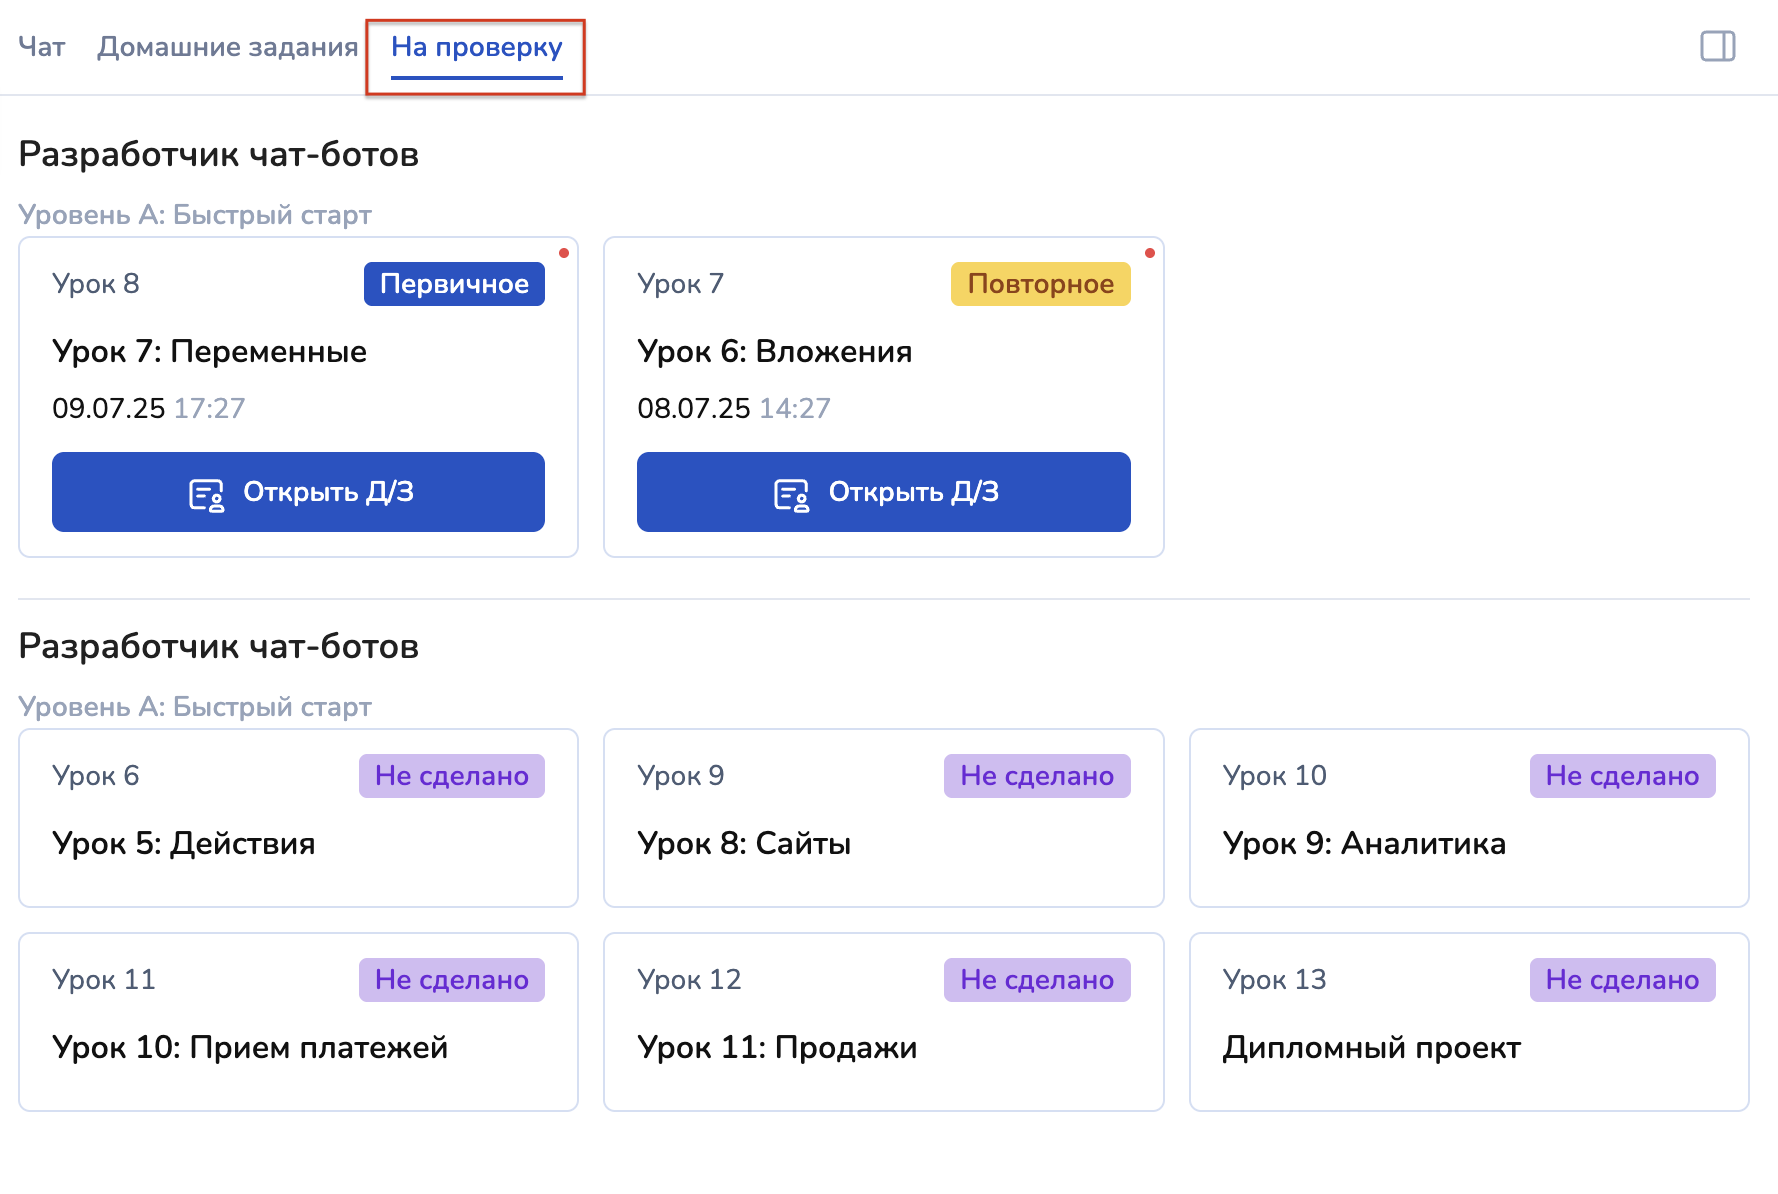Click the Повторное status badge
Image resolution: width=1778 pixels, height=1194 pixels.
click(1040, 284)
